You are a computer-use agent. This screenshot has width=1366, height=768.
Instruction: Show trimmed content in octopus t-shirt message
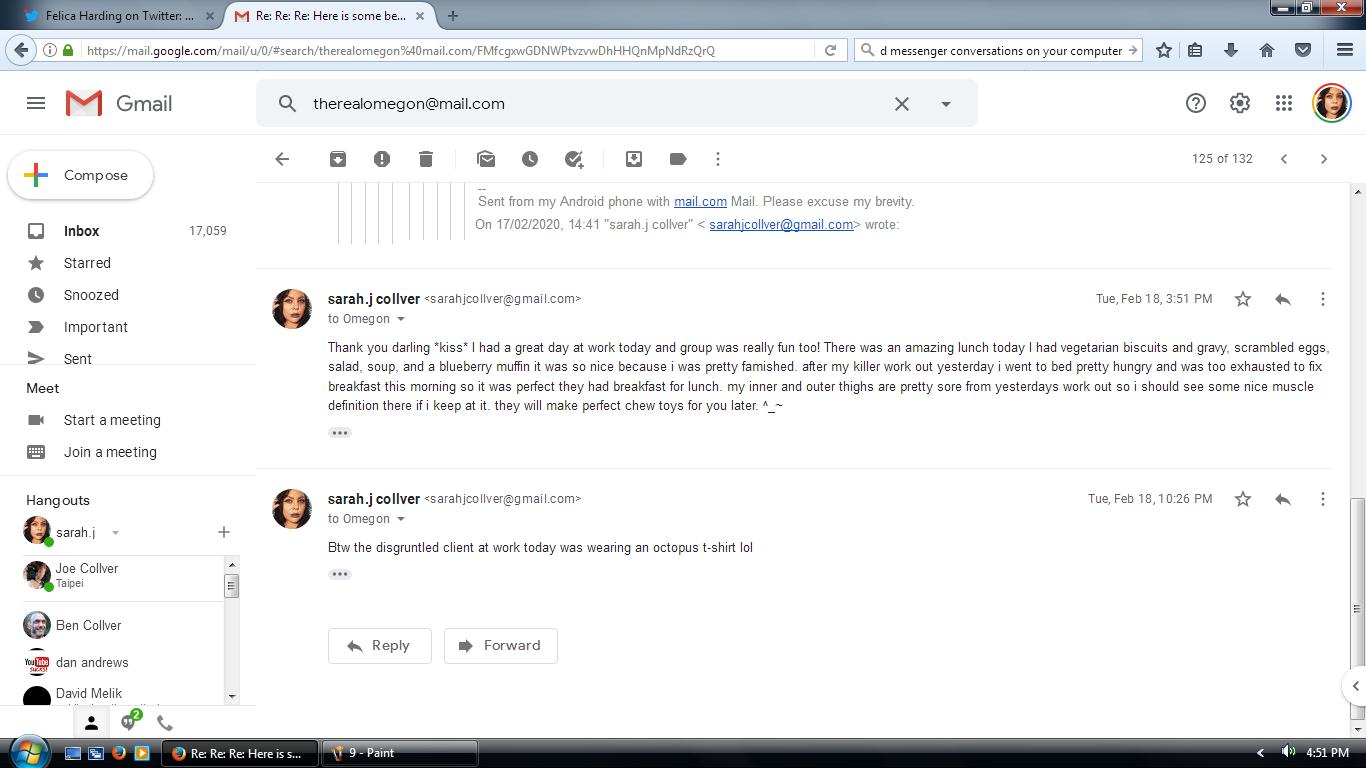coord(340,574)
